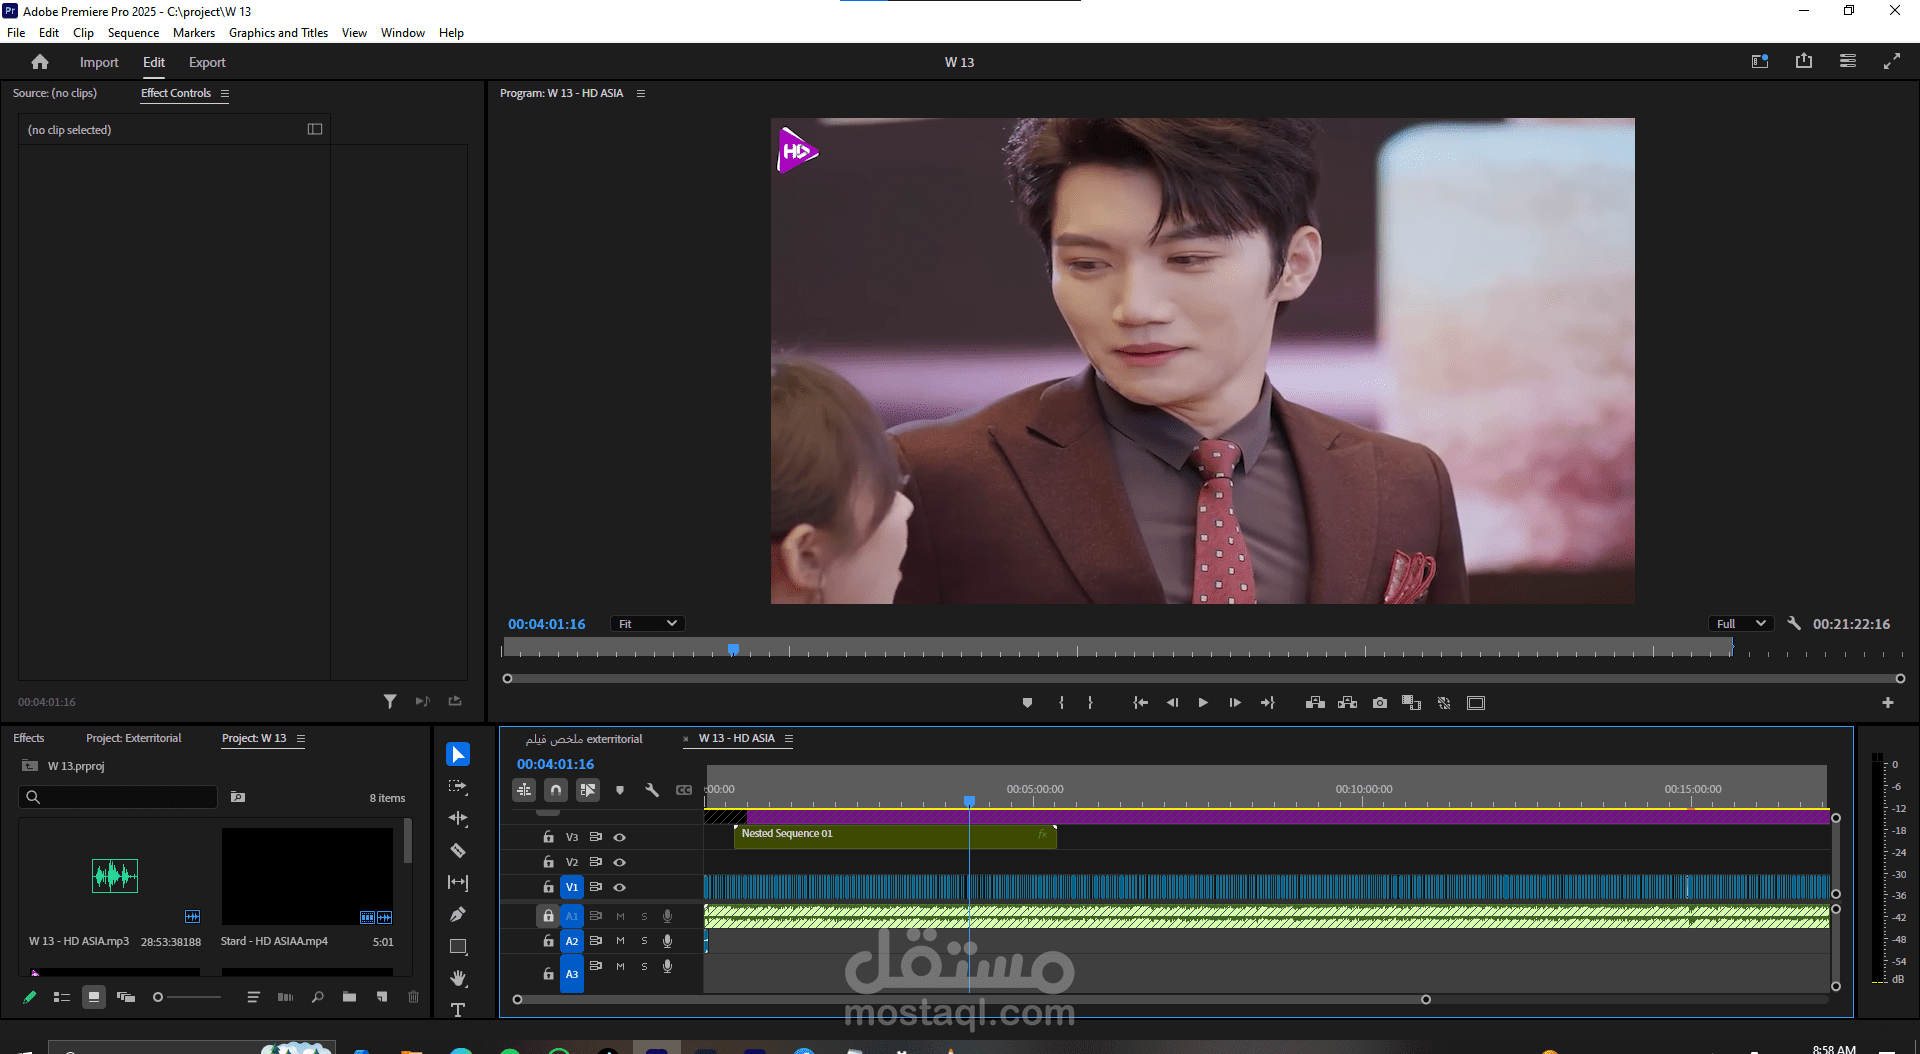Viewport: 1920px width, 1054px height.
Task: Open W 13 - HD ASIA sequence panel menu
Action: click(x=789, y=738)
